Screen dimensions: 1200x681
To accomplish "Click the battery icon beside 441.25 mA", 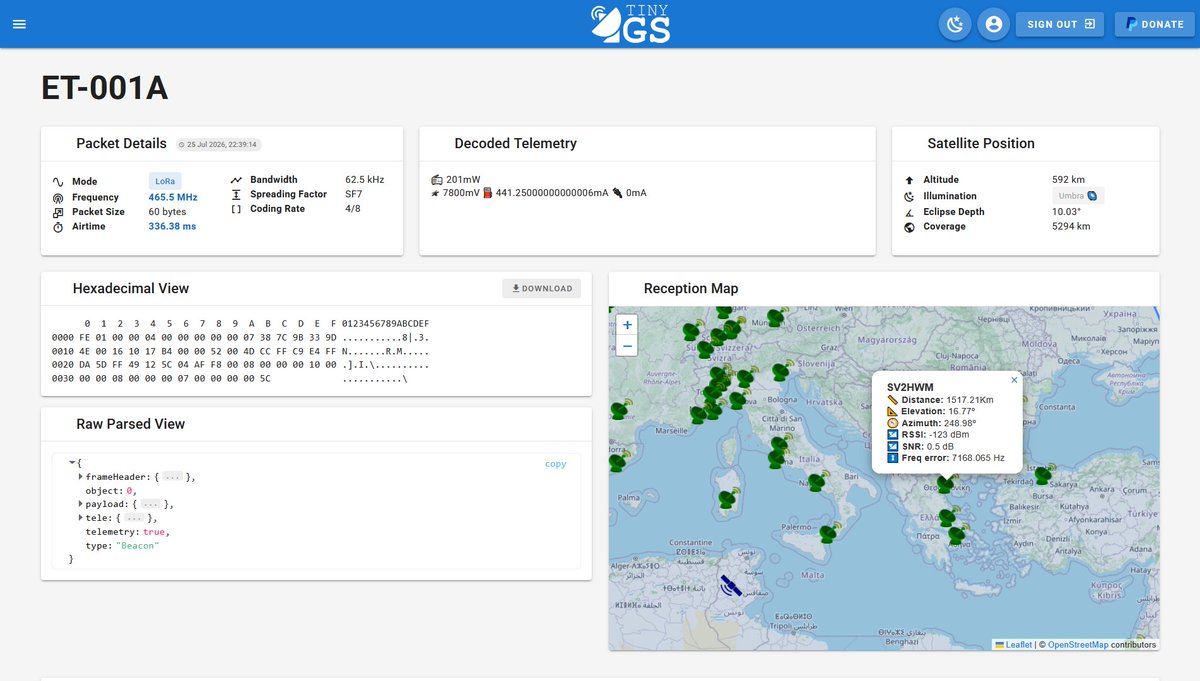I will click(x=488, y=193).
